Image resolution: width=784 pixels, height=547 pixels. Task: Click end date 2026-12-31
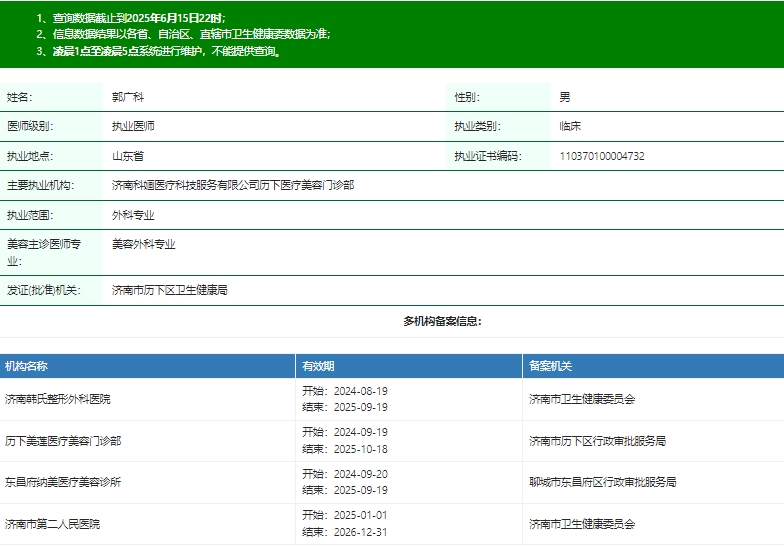361,532
